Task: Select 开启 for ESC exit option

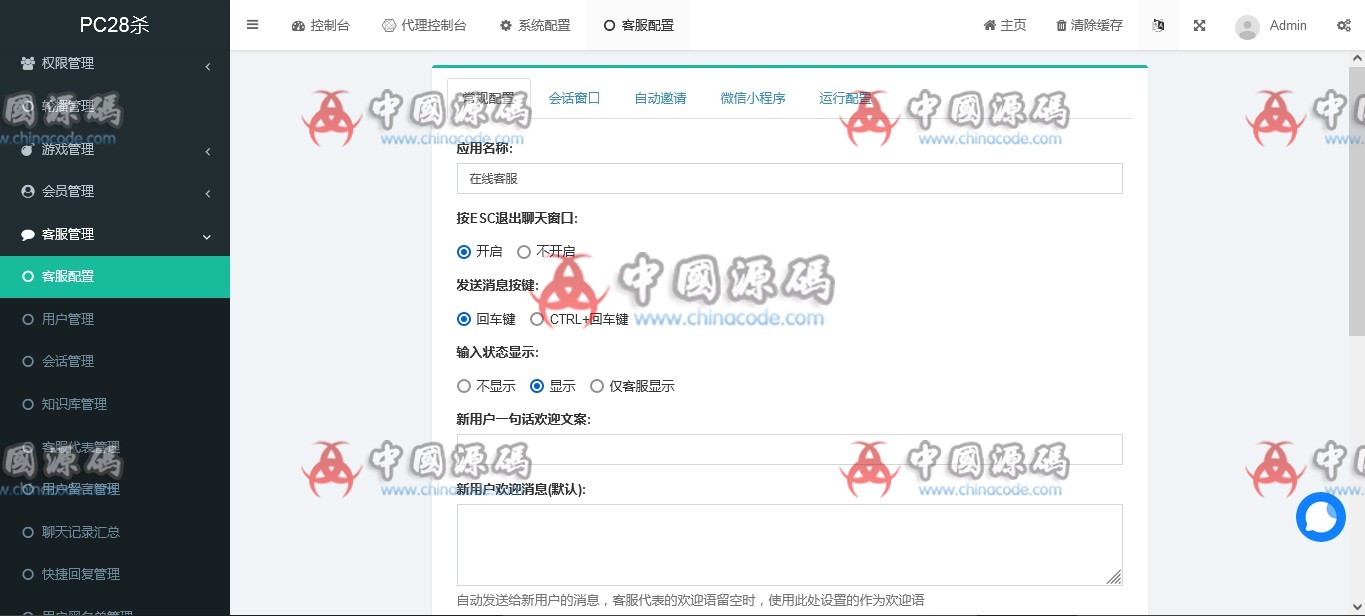Action: (464, 252)
